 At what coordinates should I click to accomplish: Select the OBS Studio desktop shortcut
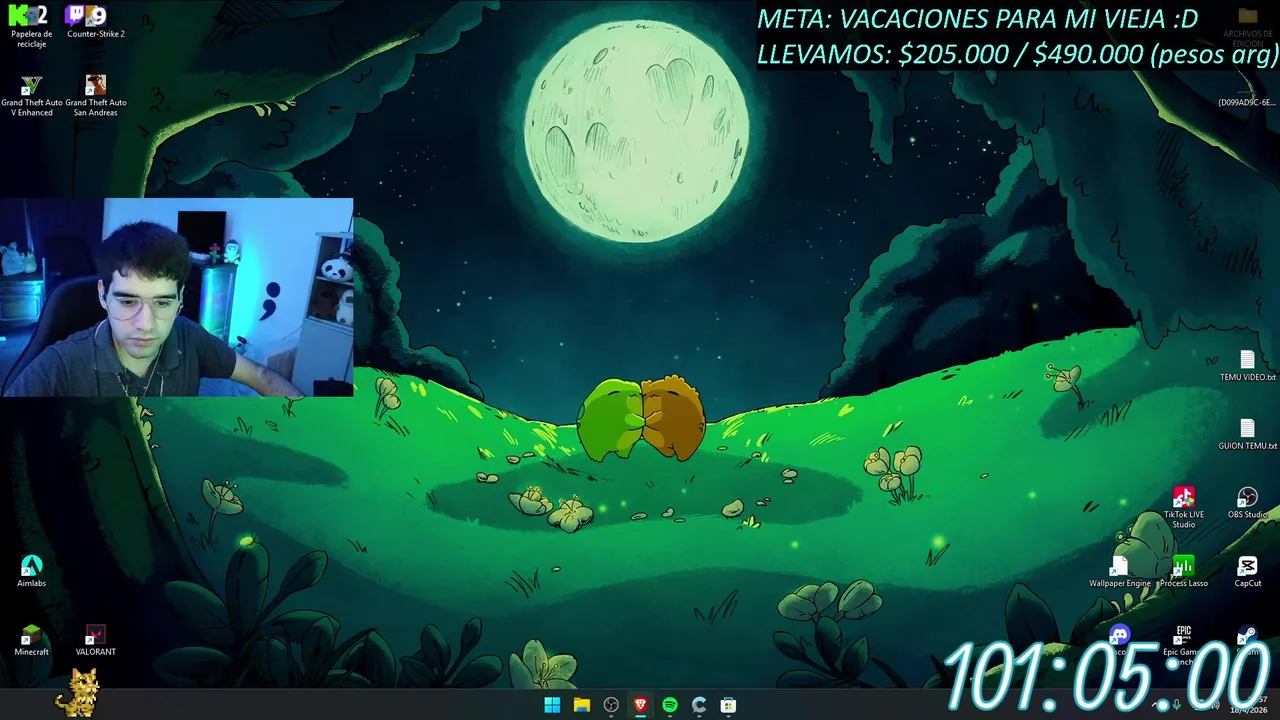pyautogui.click(x=1247, y=503)
